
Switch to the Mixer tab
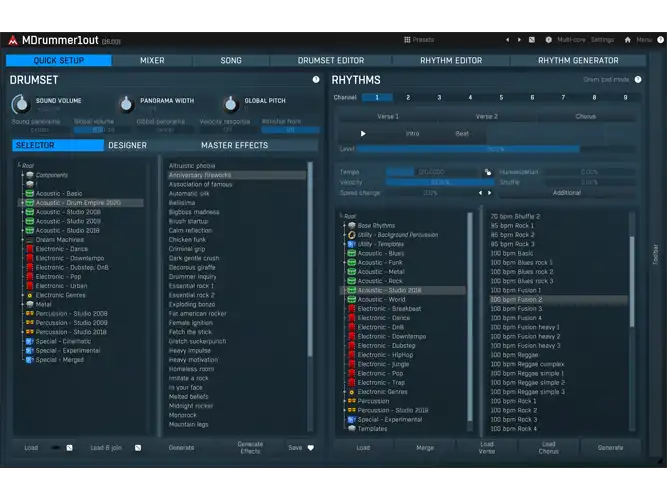pyautogui.click(x=152, y=60)
